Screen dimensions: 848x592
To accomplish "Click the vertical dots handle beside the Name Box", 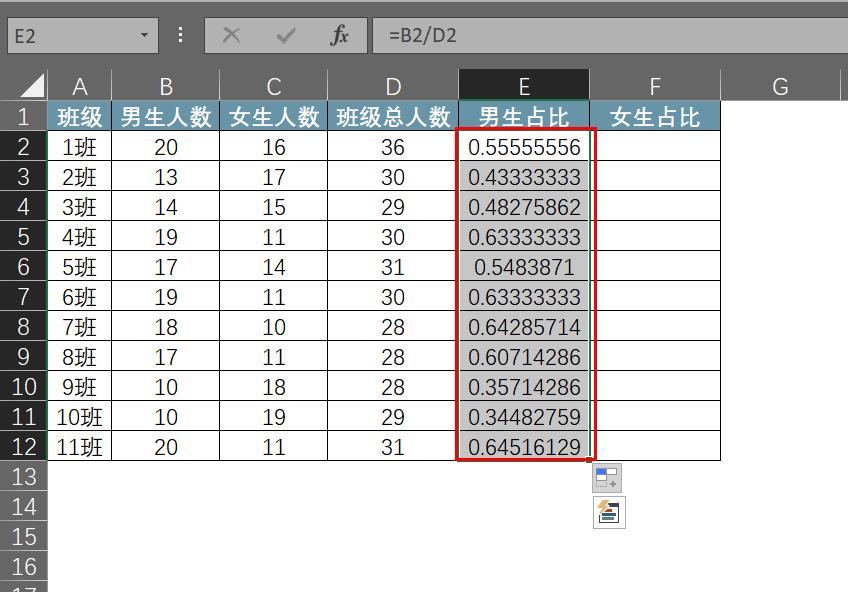I will (180, 34).
